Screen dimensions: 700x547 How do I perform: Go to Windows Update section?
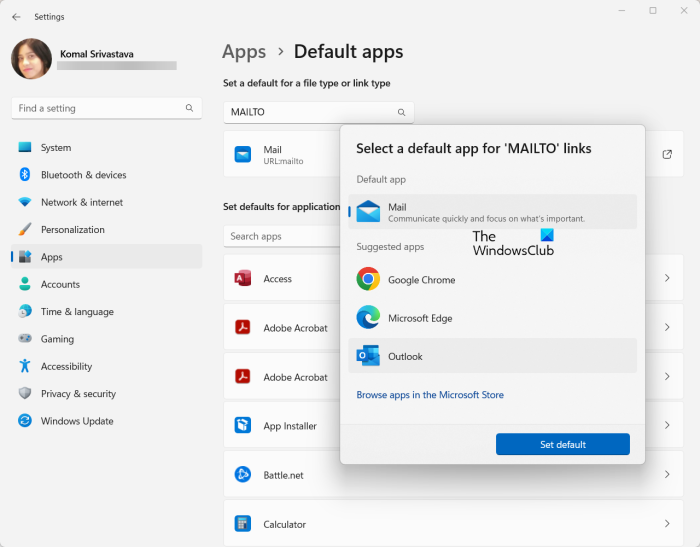pyautogui.click(x=76, y=421)
